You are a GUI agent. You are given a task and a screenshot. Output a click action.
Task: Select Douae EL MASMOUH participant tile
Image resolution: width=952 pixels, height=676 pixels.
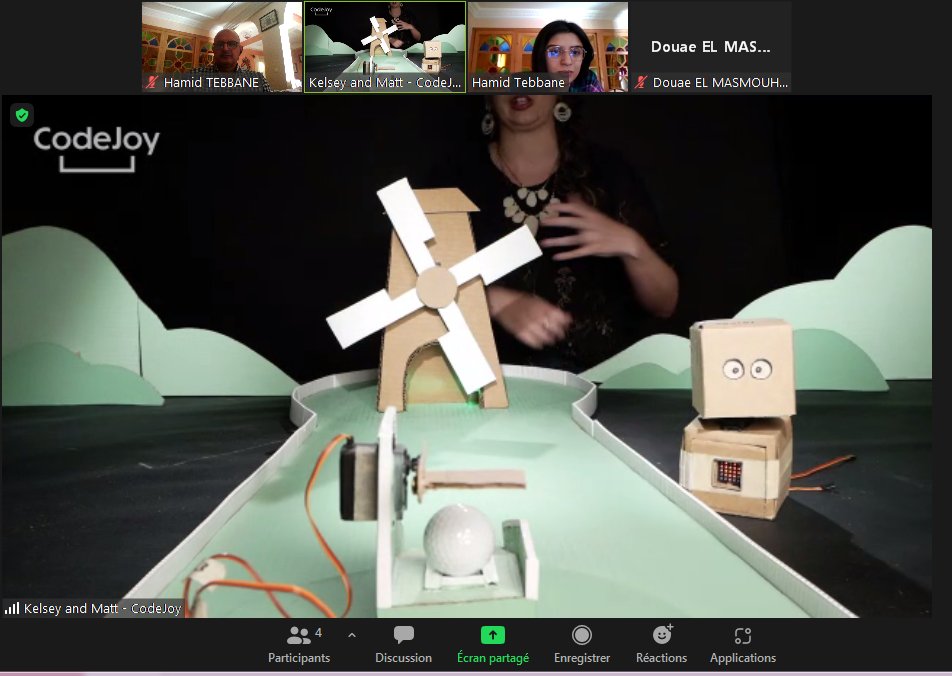710,47
